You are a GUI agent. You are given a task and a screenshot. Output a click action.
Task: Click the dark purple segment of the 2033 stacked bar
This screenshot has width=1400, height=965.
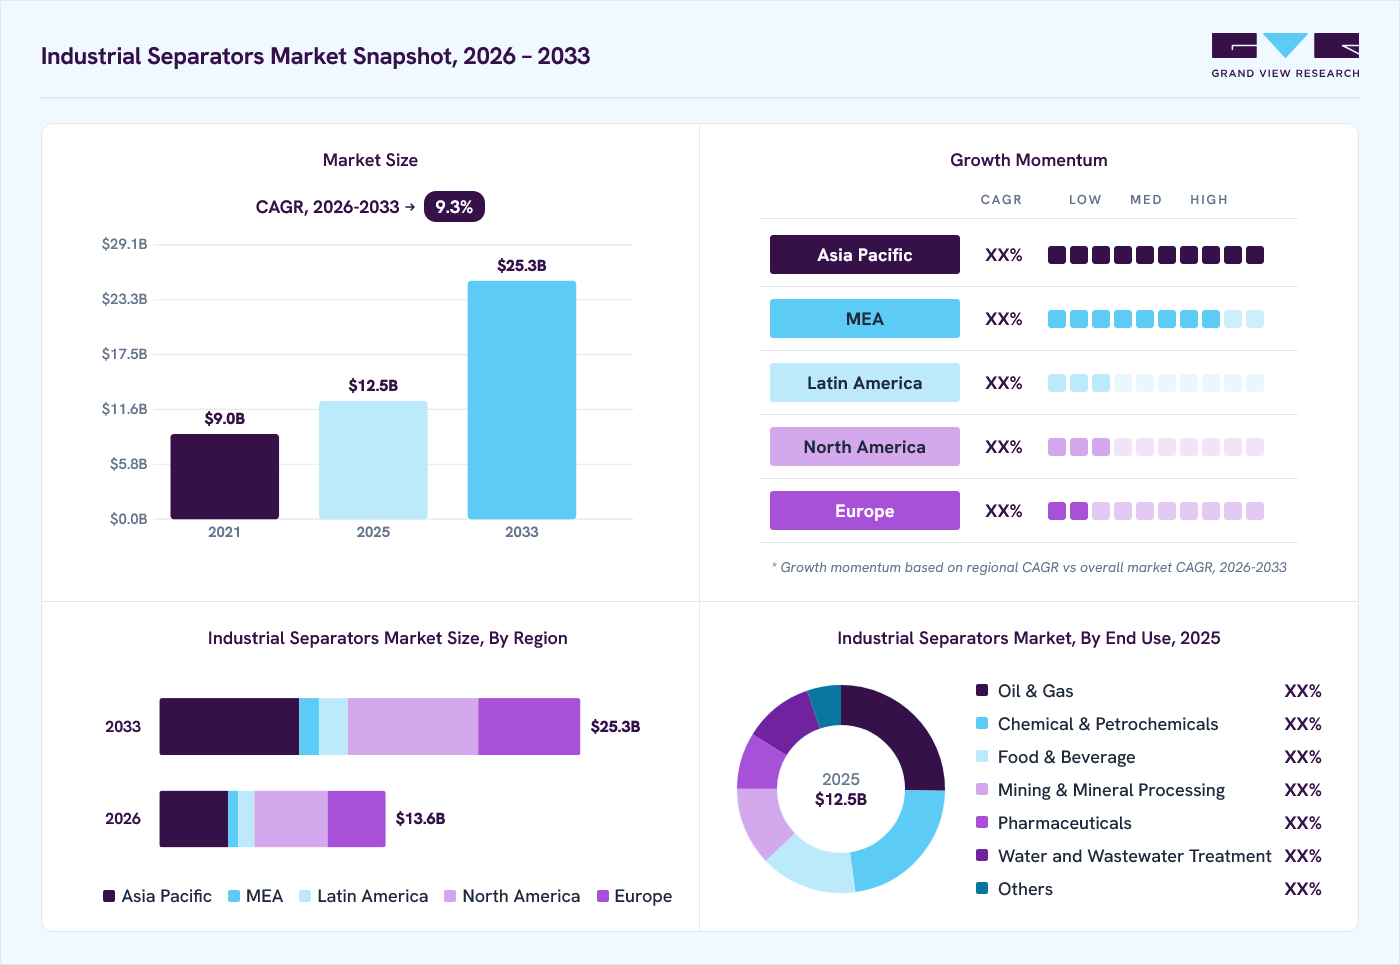[x=230, y=727]
